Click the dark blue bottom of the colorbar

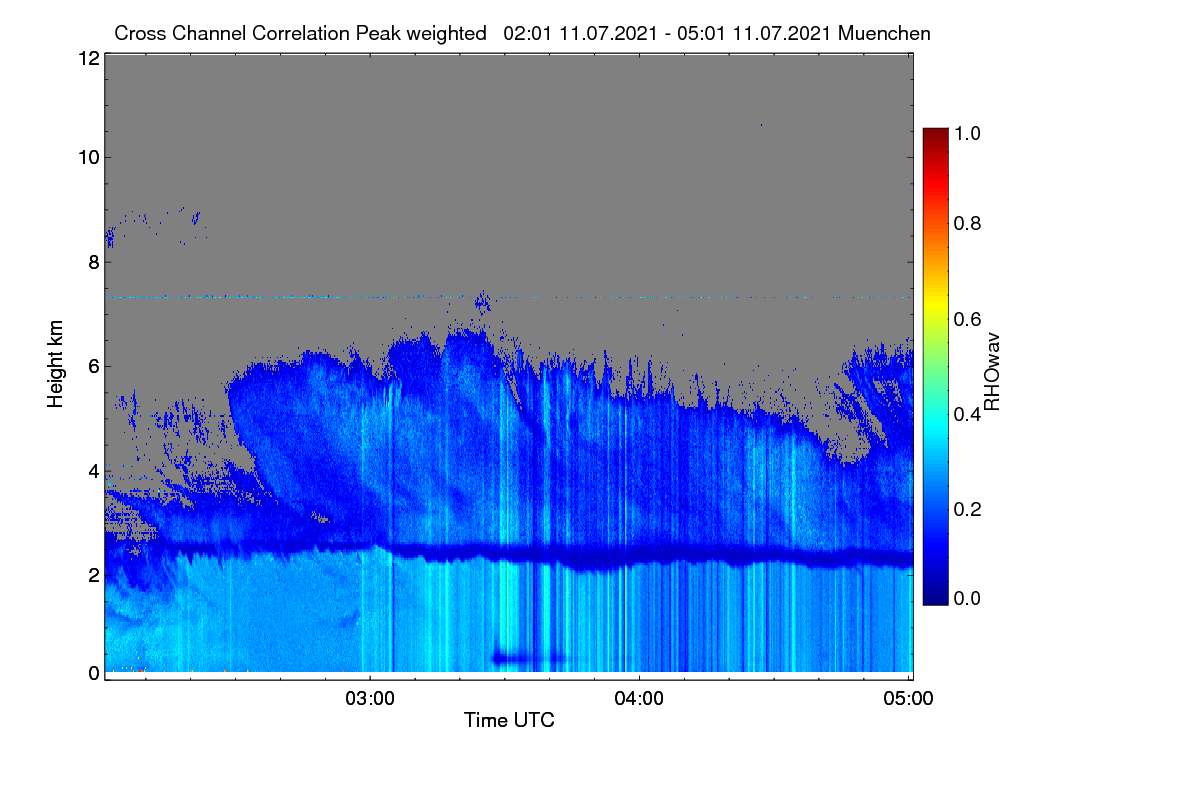pyautogui.click(x=934, y=595)
